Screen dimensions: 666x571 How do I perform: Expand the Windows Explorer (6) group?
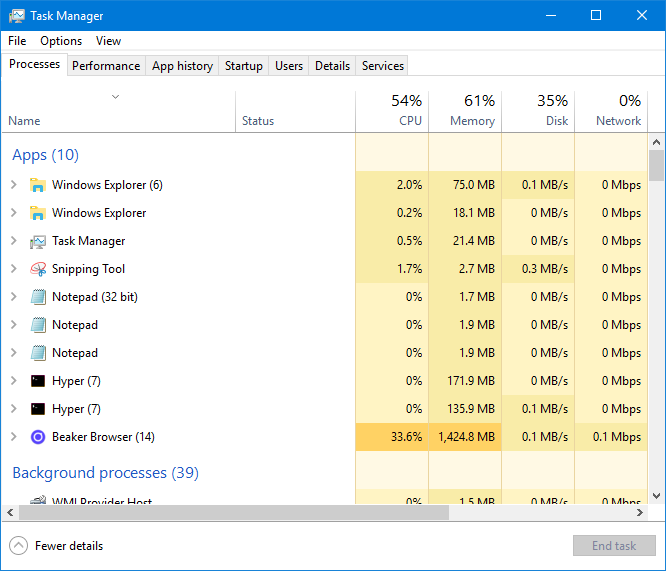pos(14,185)
